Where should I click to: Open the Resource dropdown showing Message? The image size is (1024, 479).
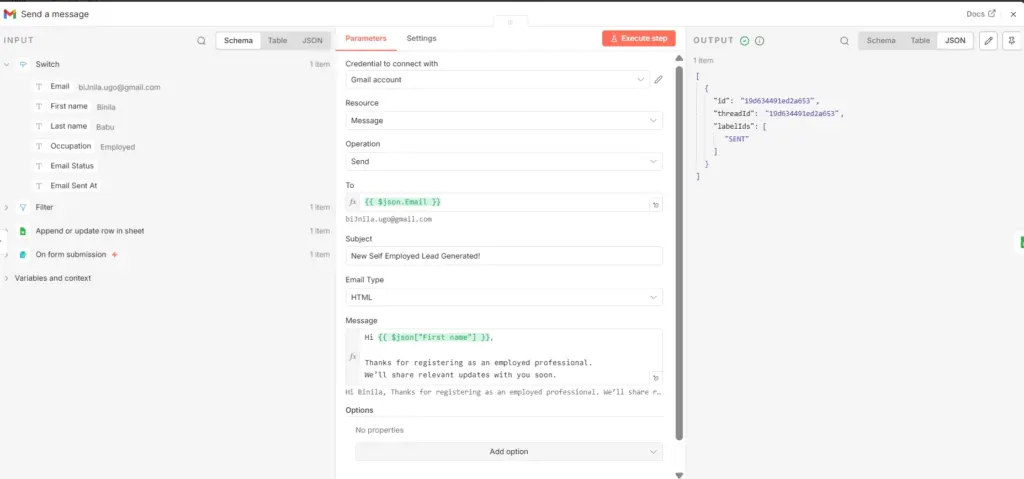coord(504,121)
